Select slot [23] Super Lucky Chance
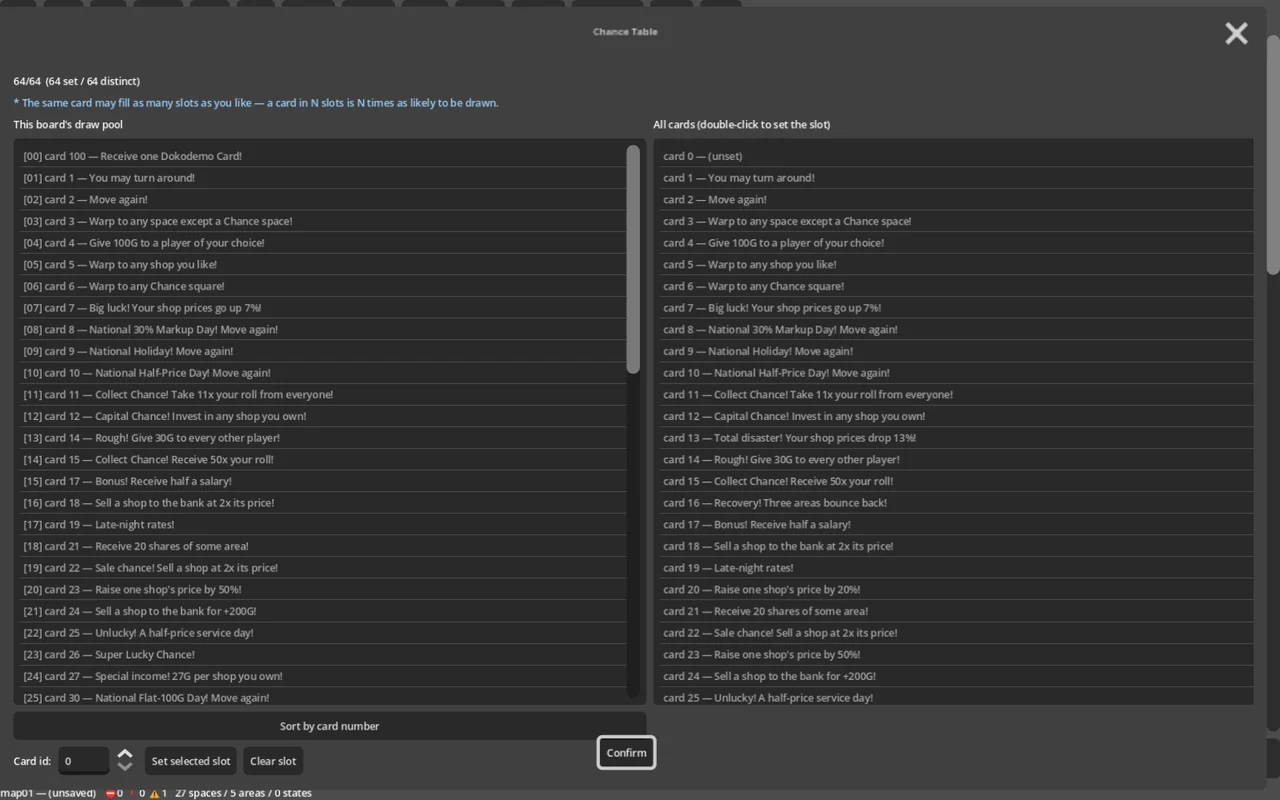This screenshot has width=1280, height=800. (324, 655)
